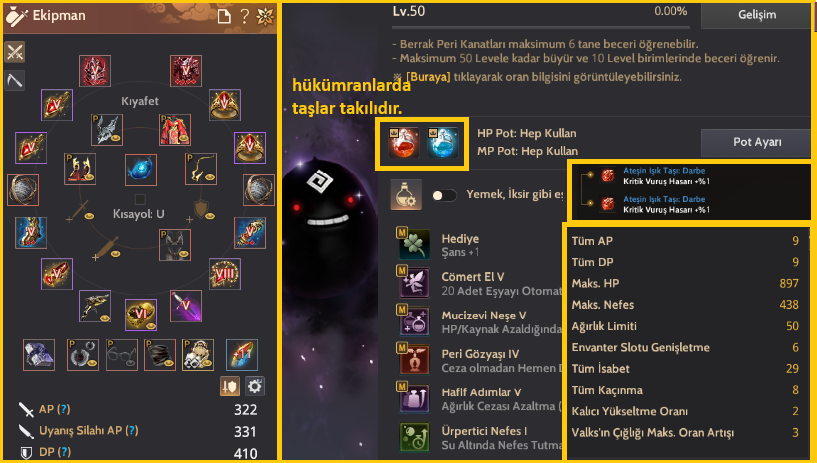
Task: Open the help question mark in Ekipman
Action: [x=244, y=16]
